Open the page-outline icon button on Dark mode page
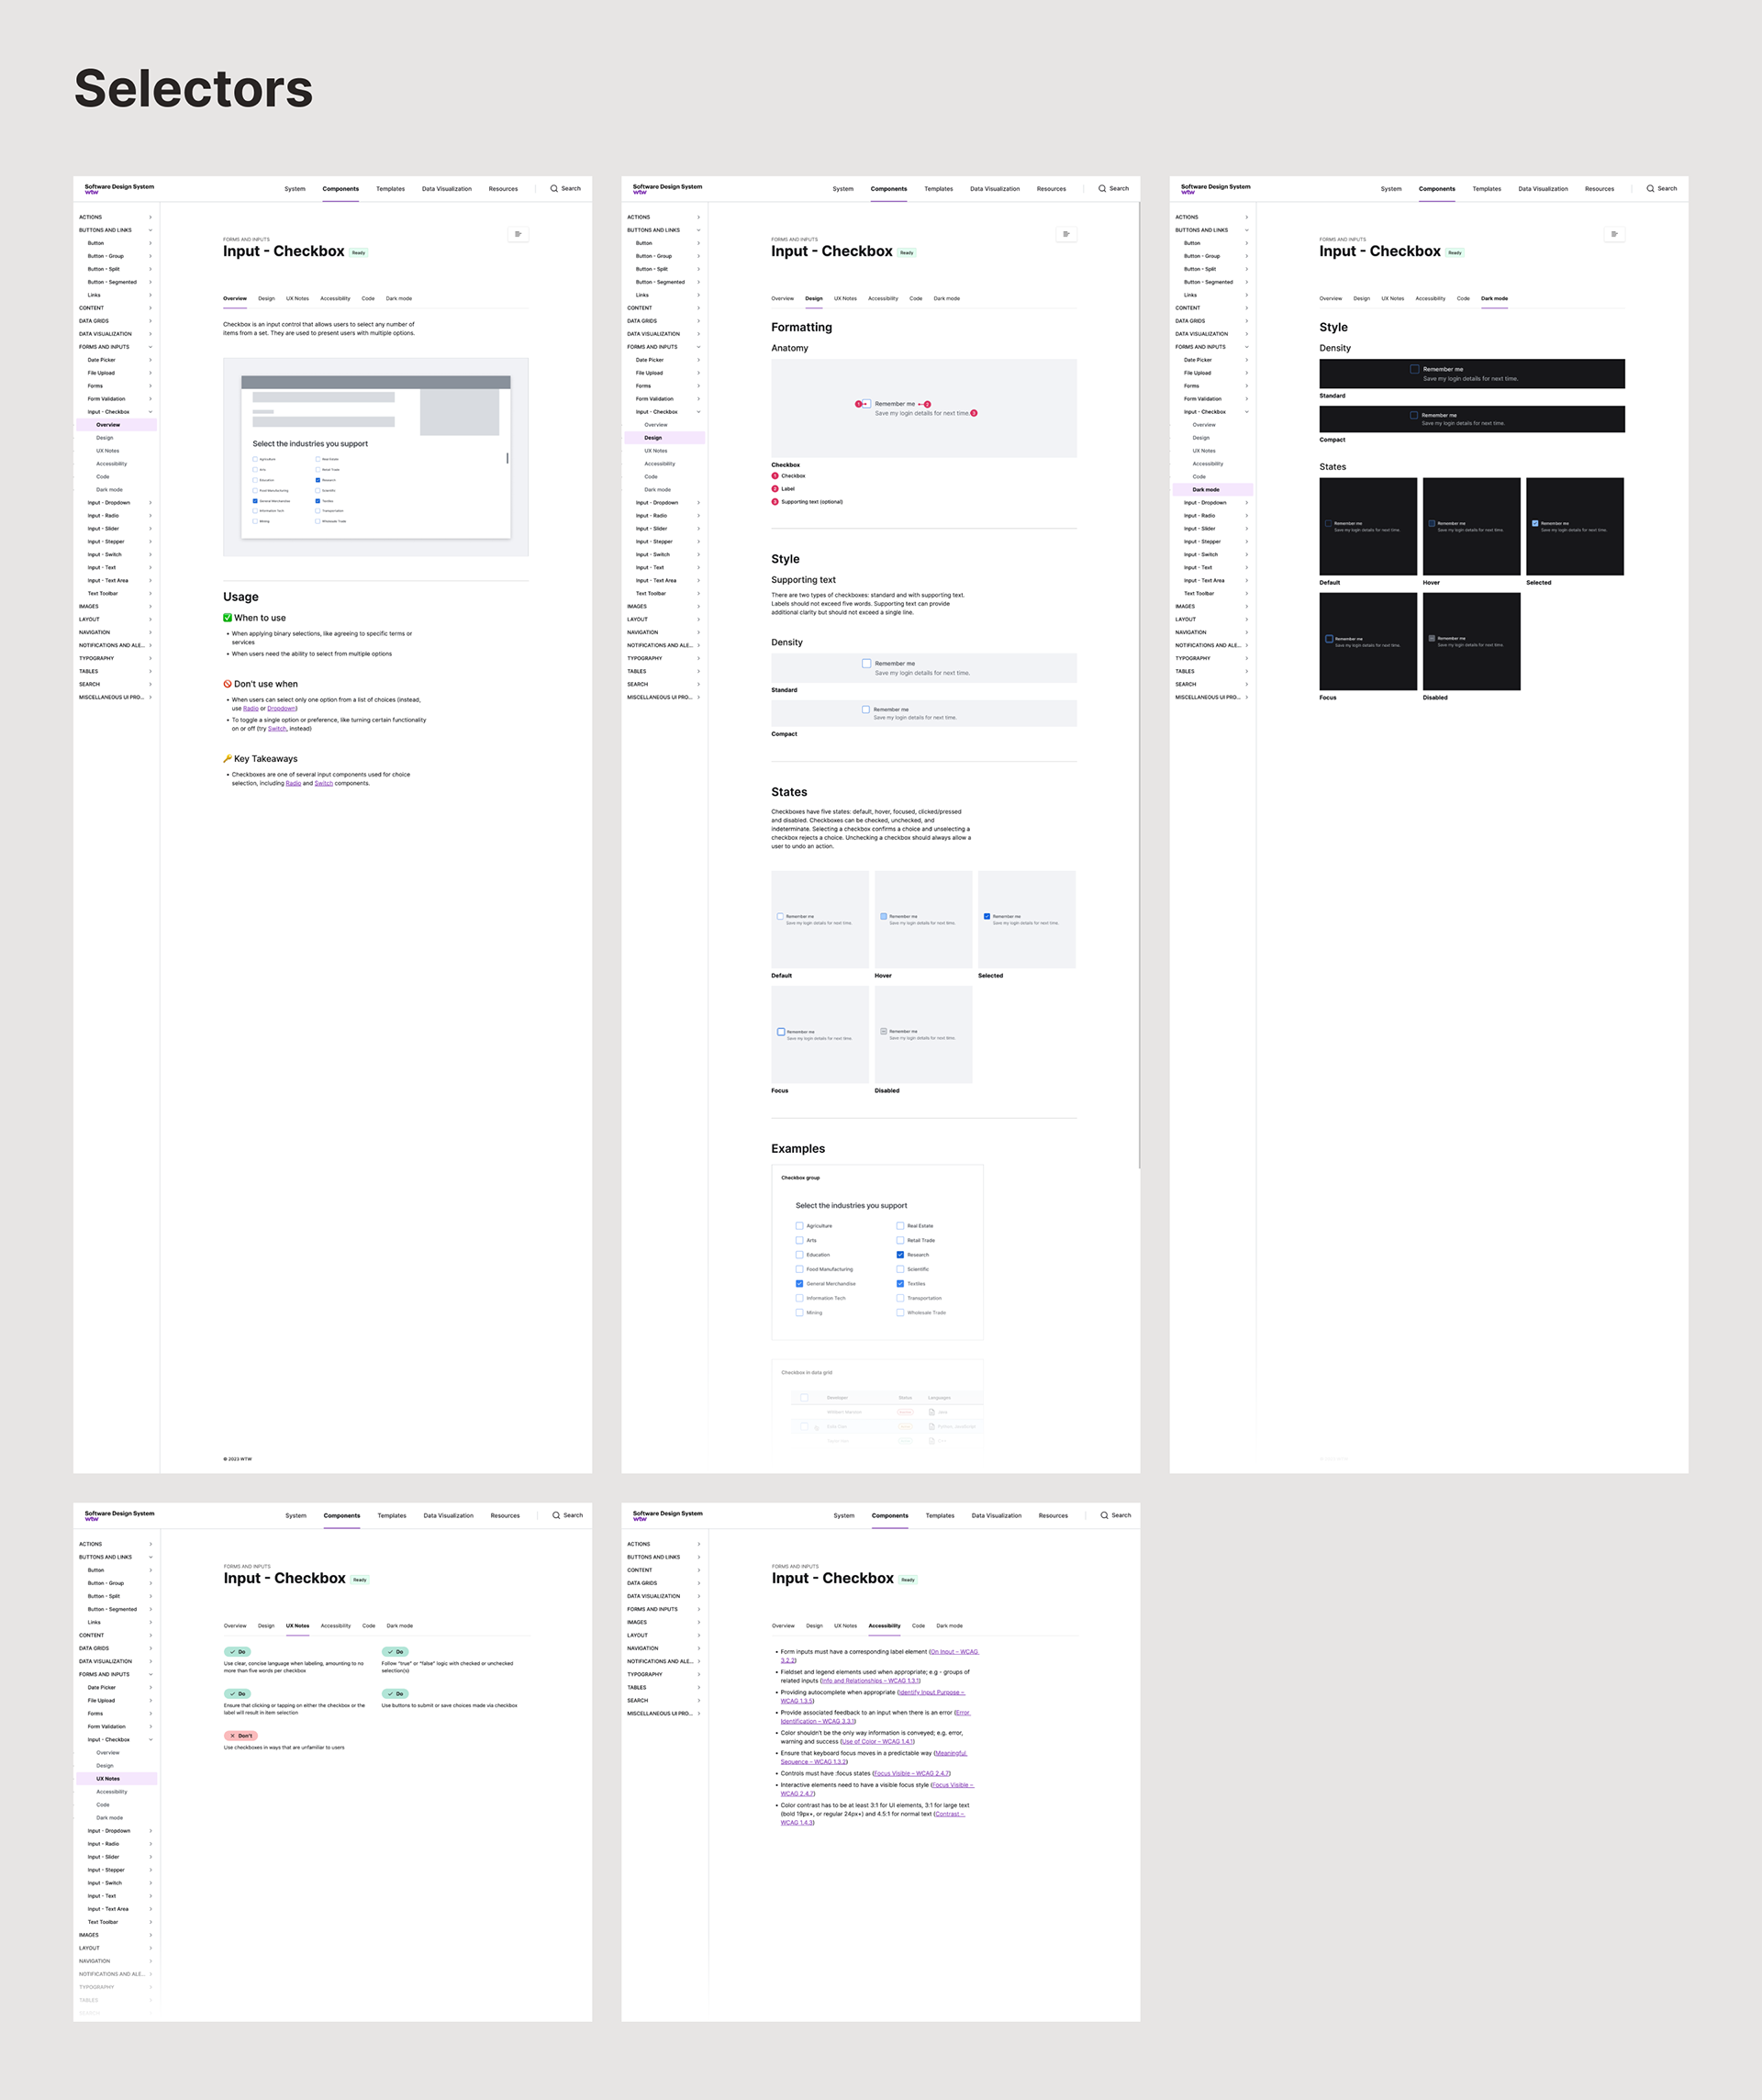 (x=1614, y=234)
